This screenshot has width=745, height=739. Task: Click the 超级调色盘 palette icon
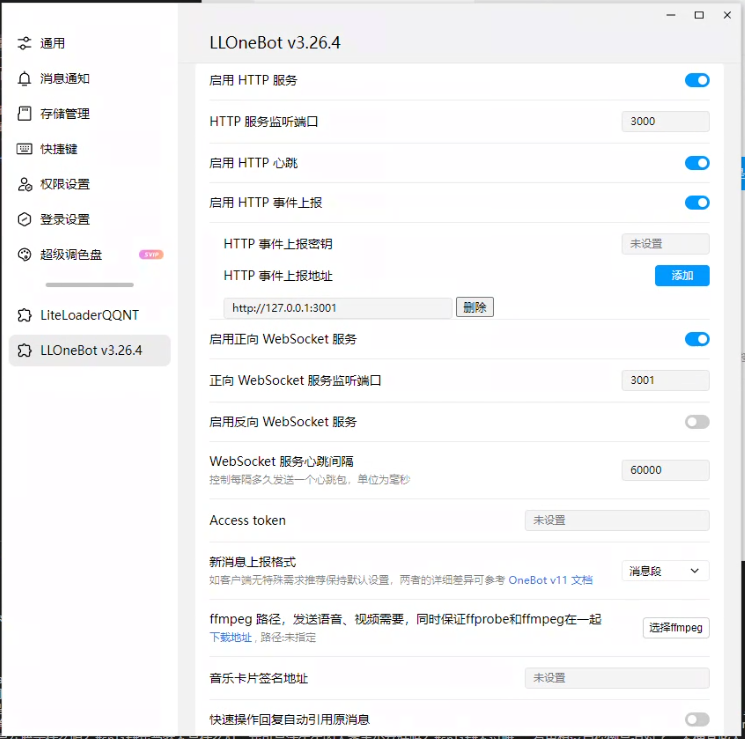pyautogui.click(x=24, y=254)
